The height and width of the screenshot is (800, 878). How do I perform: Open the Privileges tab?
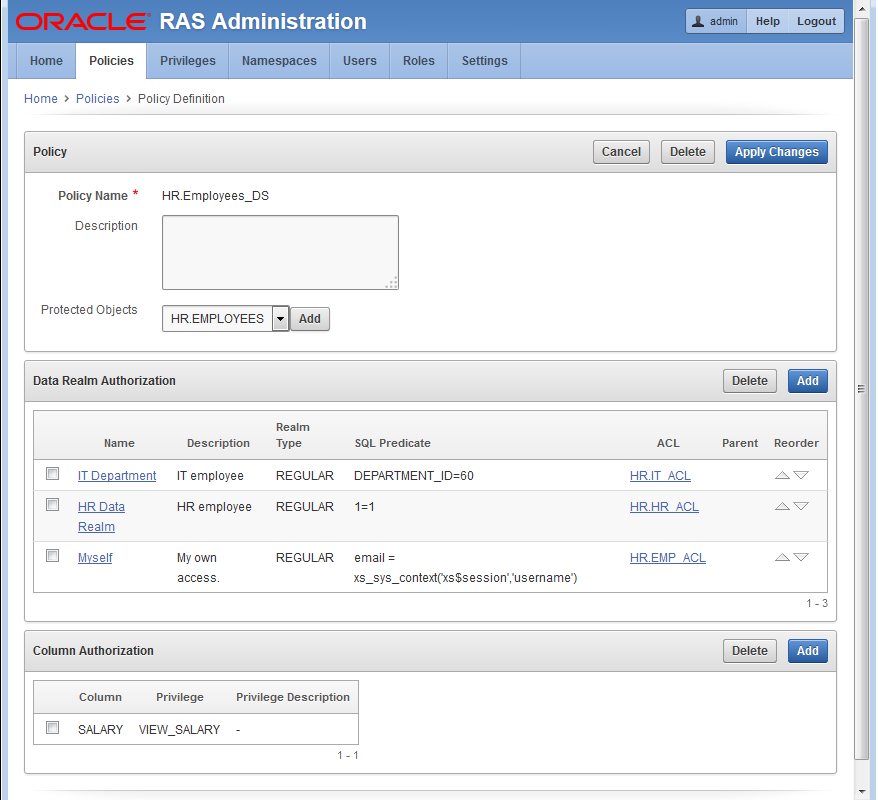point(188,61)
